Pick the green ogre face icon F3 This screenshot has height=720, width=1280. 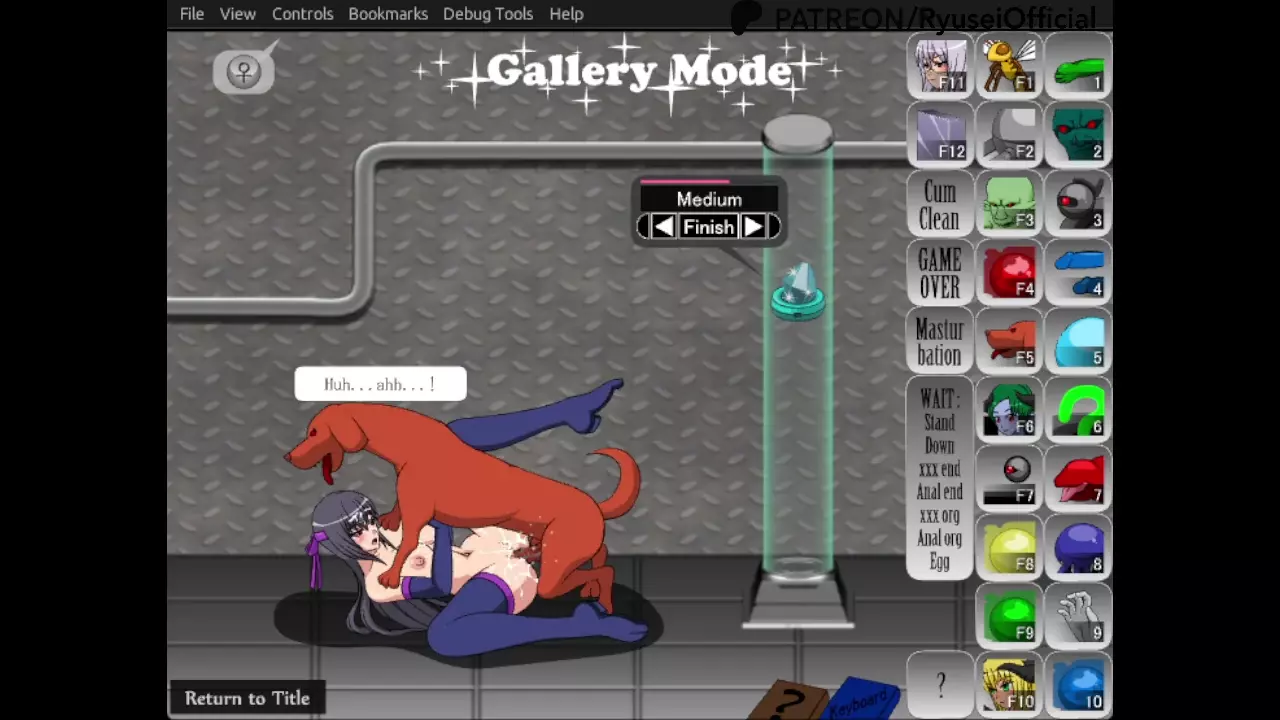point(1009,204)
